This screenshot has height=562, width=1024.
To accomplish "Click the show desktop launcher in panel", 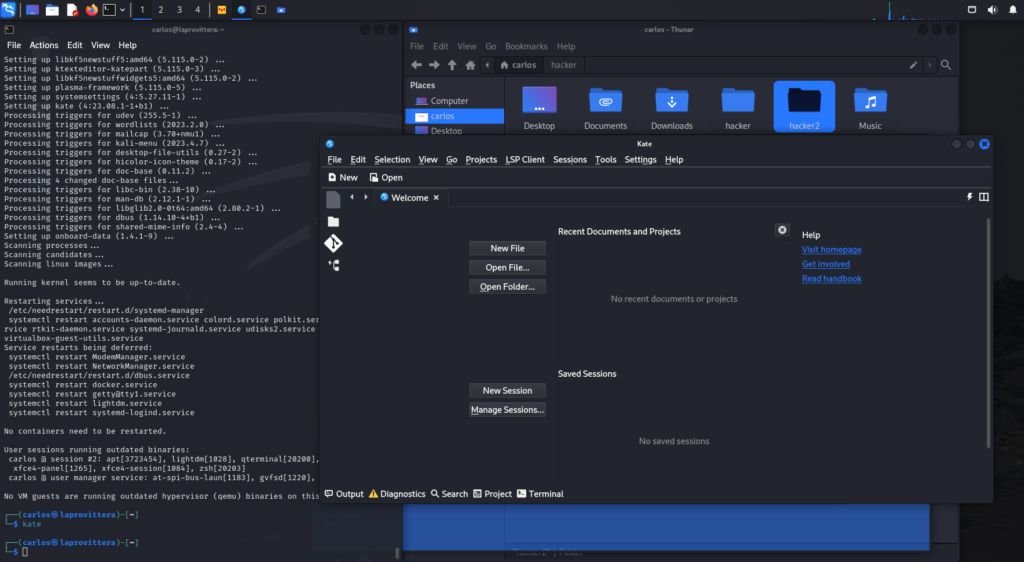I will (x=32, y=10).
